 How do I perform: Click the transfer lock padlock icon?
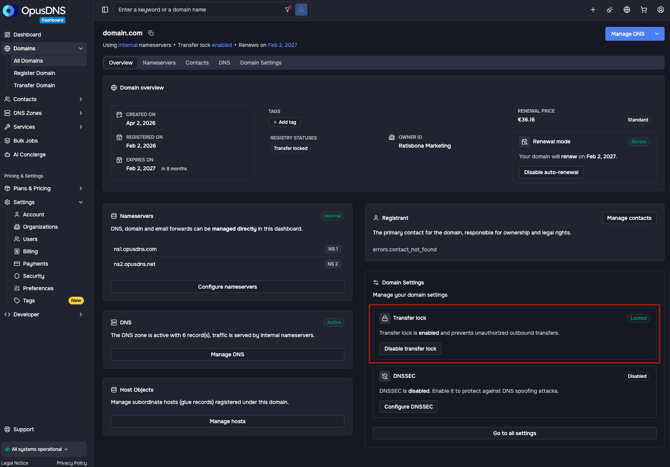point(385,318)
